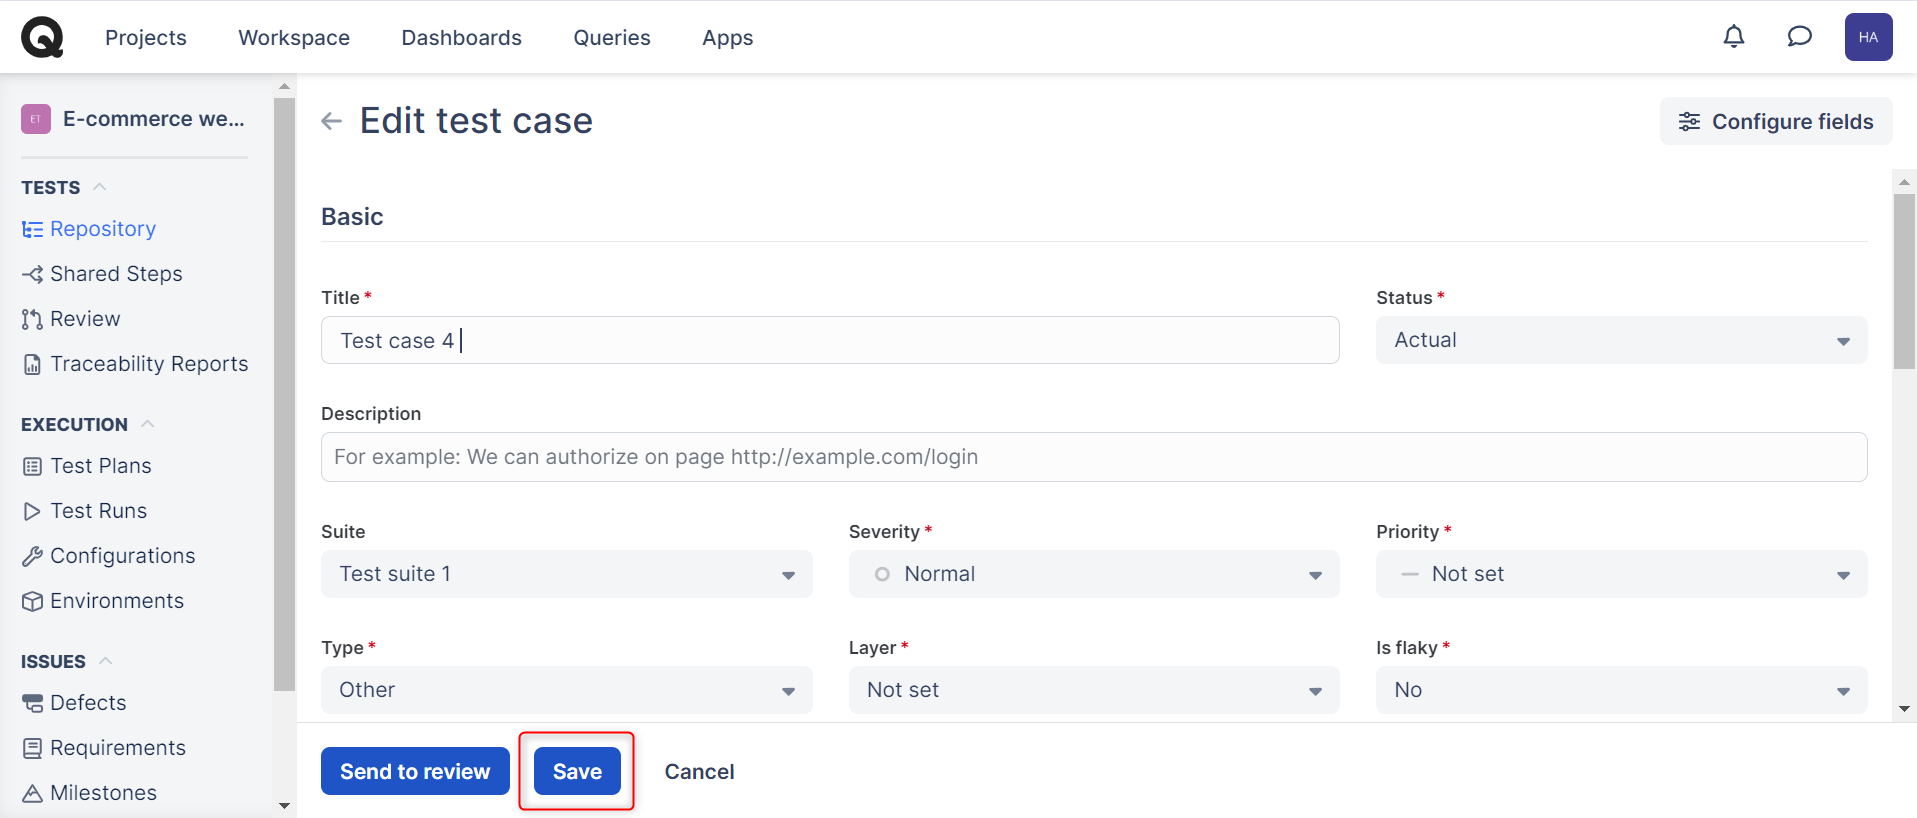Image resolution: width=1917 pixels, height=818 pixels.
Task: Click the notifications bell icon
Action: tap(1733, 37)
